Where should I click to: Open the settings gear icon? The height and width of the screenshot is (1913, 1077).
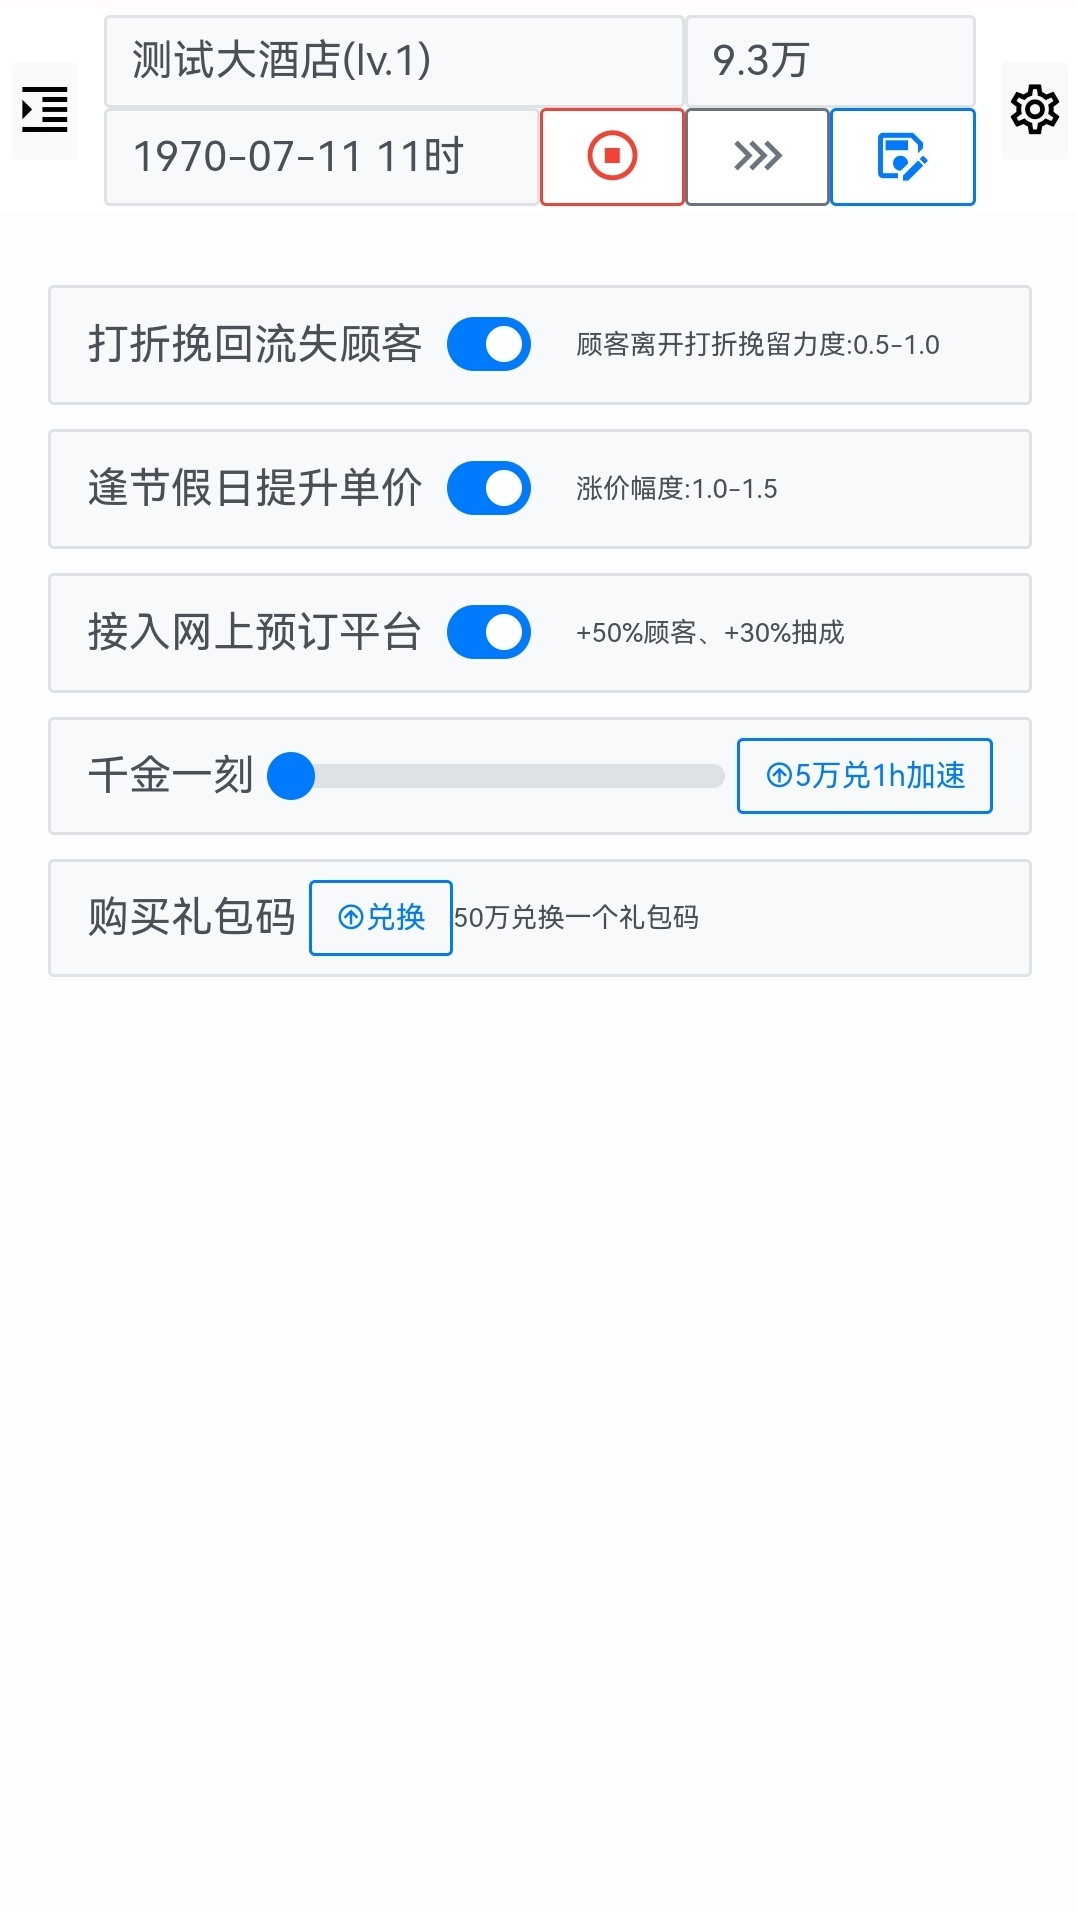point(1034,110)
